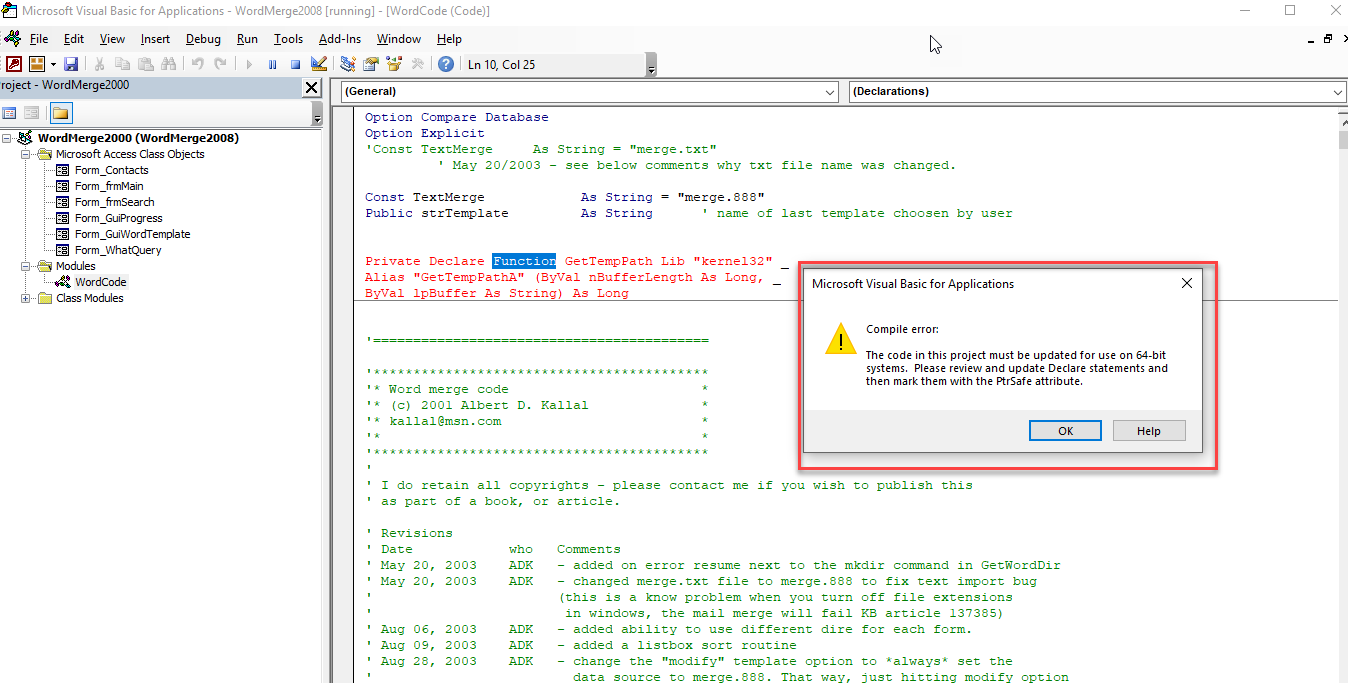Toggle Design Mode toolbar icon
Image resolution: width=1348 pixels, height=683 pixels.
point(319,64)
